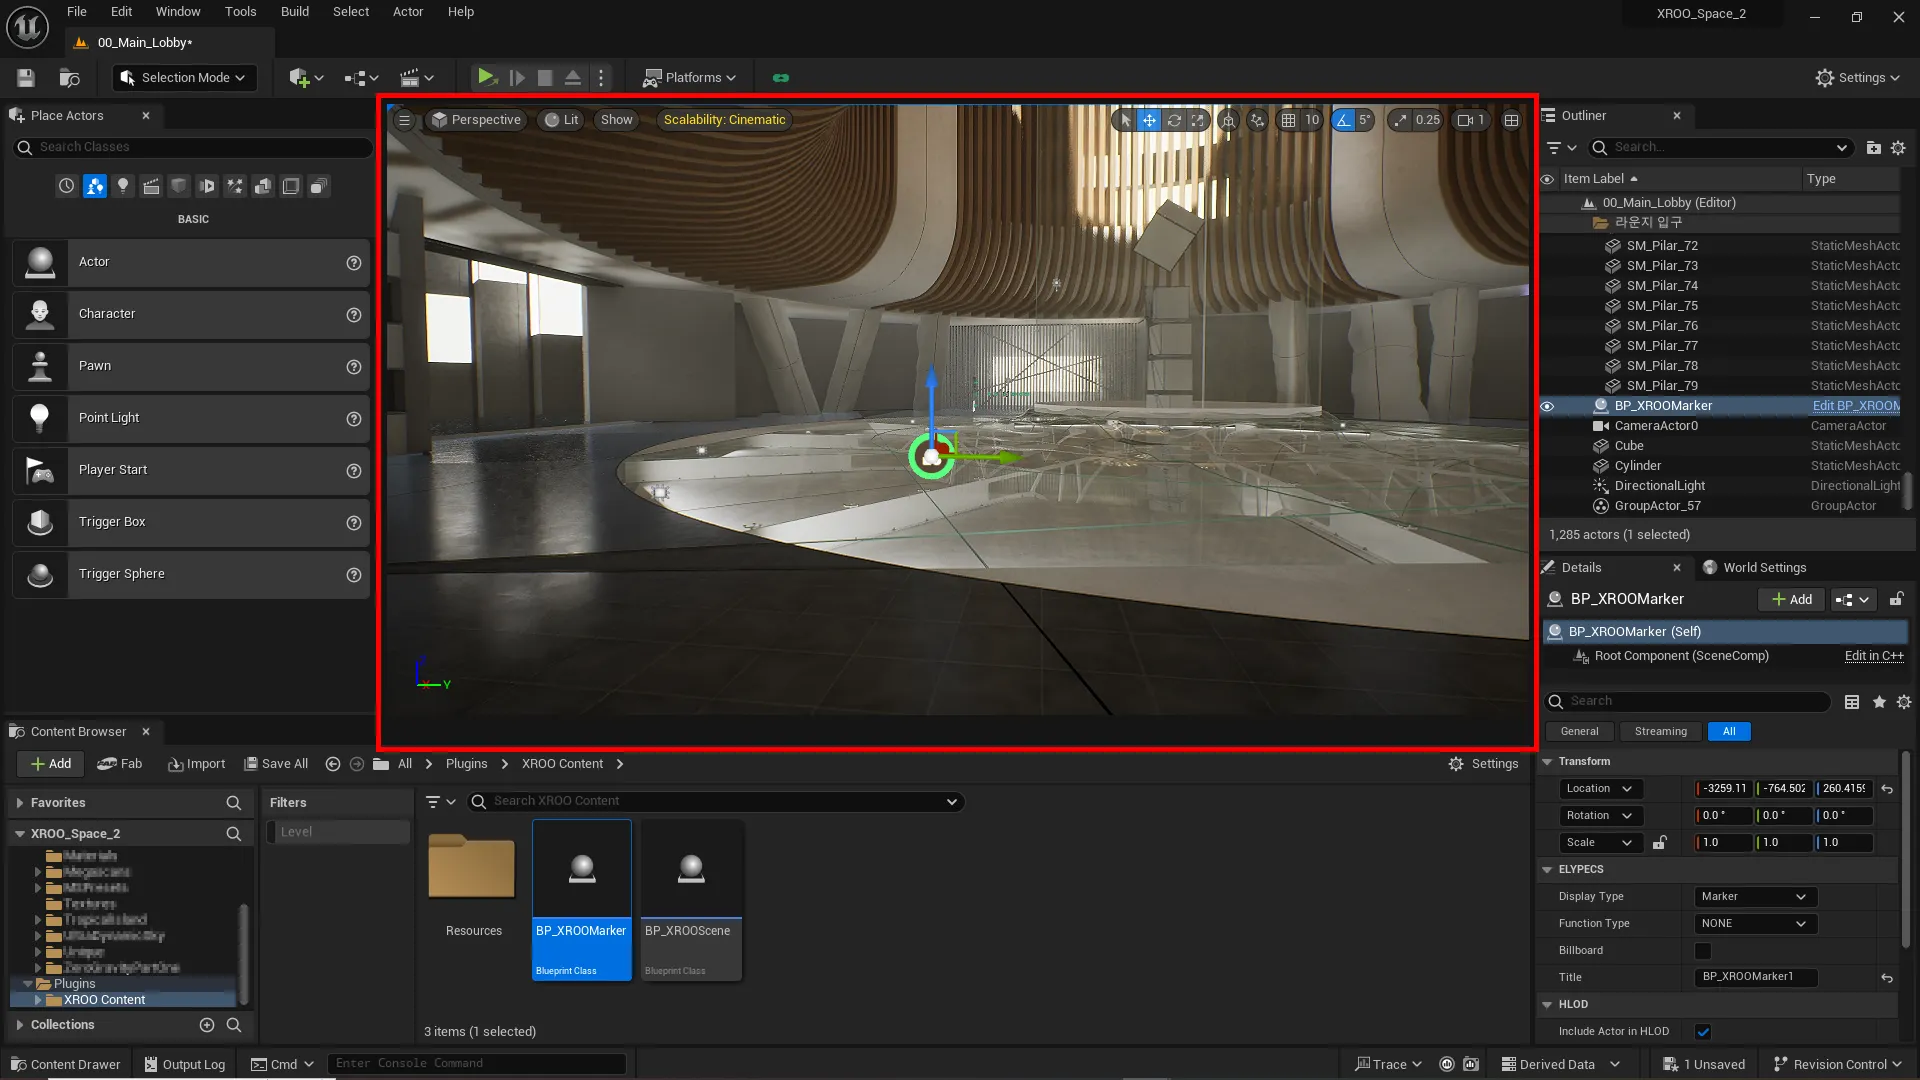Click the Lights category icon in Place Actors
The width and height of the screenshot is (1920, 1080).
[123, 186]
